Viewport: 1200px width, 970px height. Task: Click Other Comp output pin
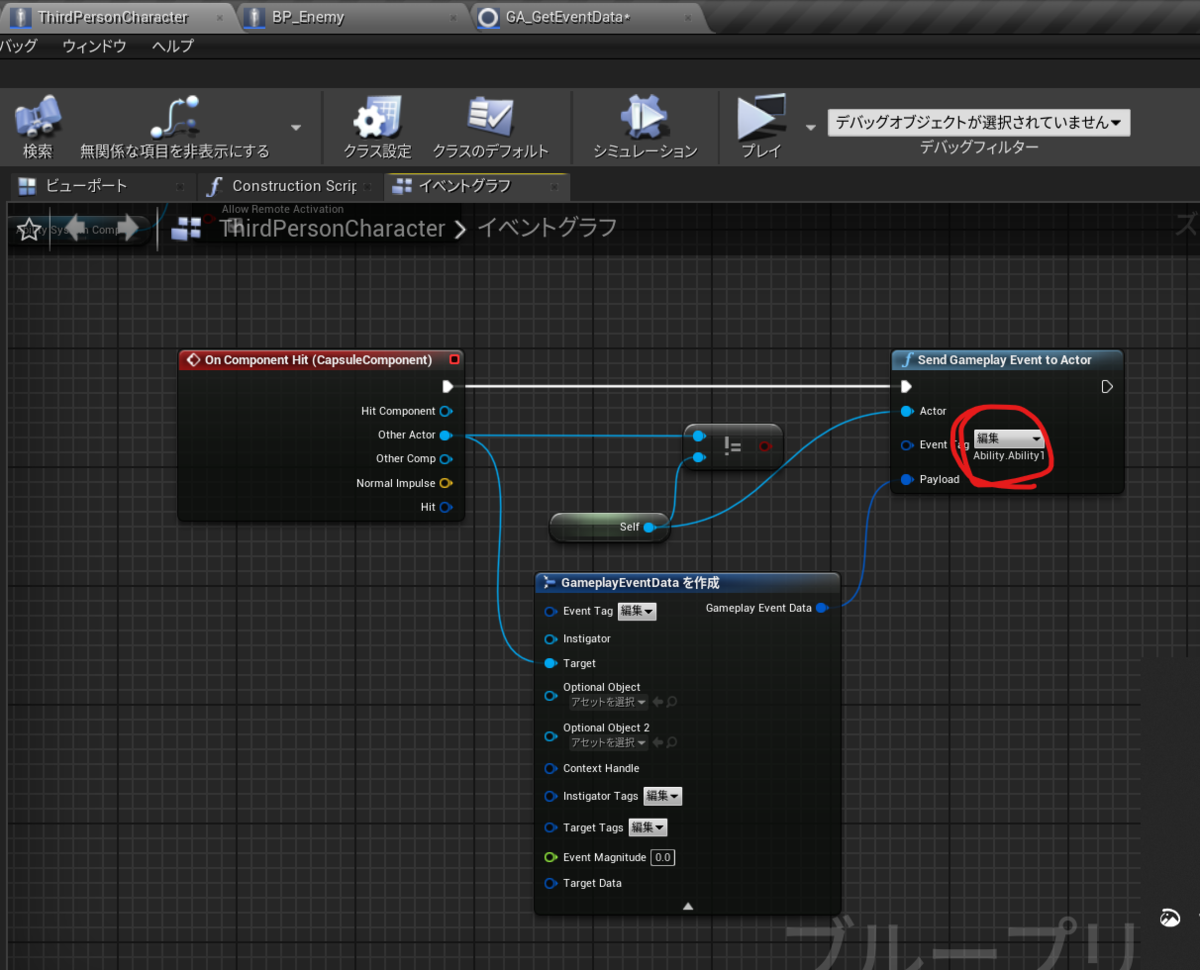[446, 459]
